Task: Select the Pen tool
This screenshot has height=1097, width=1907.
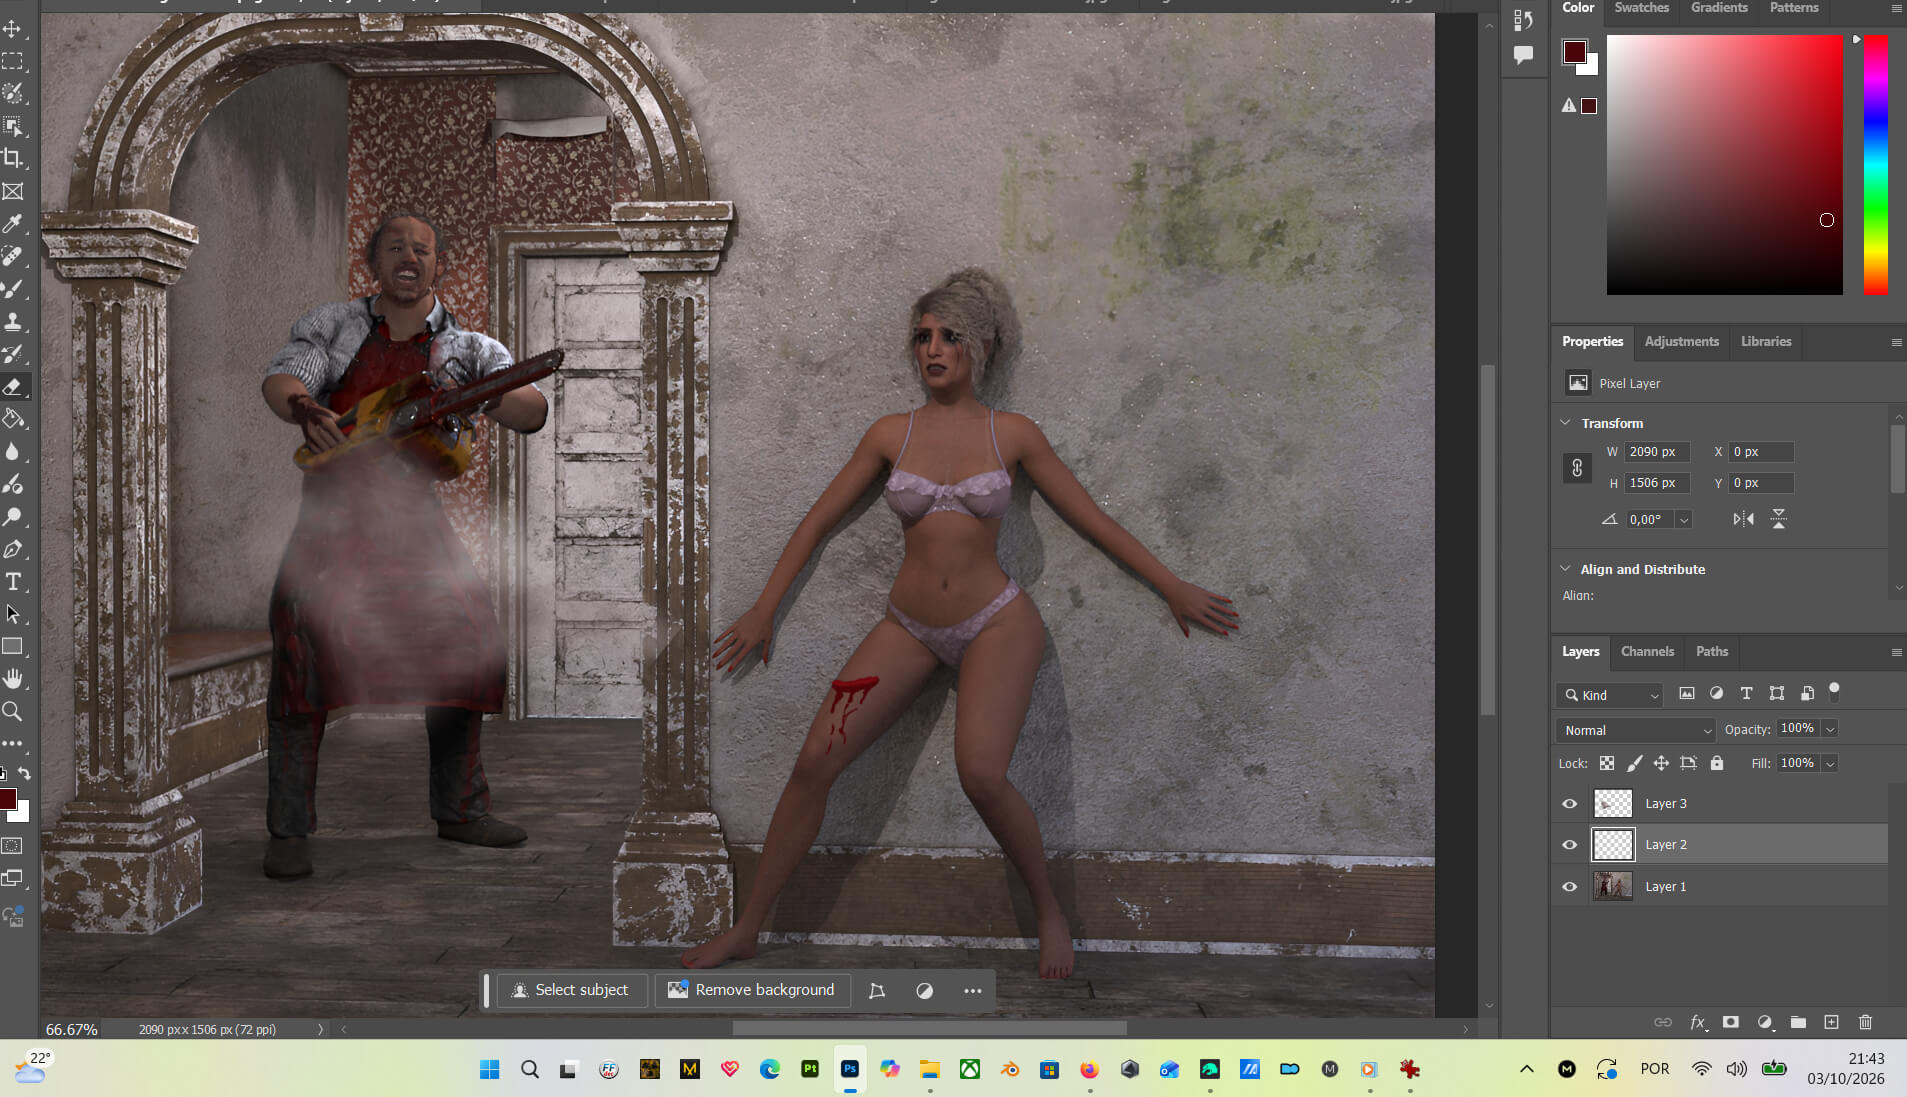Action: coord(13,549)
